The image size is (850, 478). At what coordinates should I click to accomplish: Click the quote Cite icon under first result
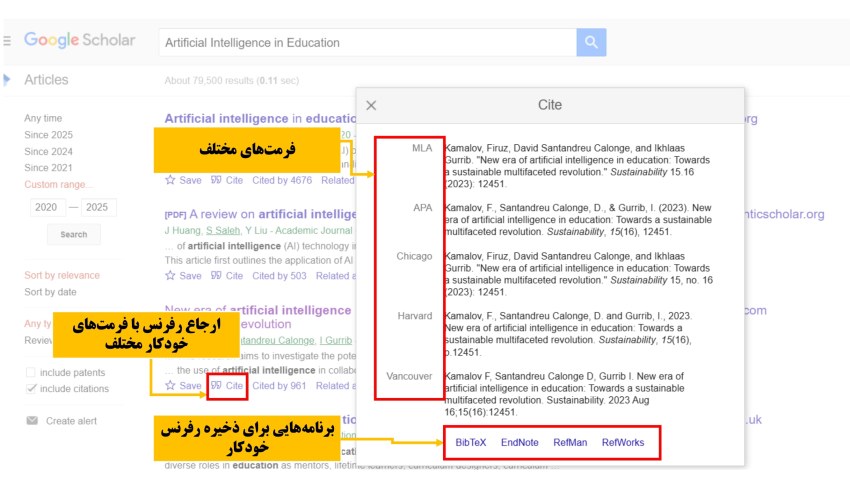[216, 180]
